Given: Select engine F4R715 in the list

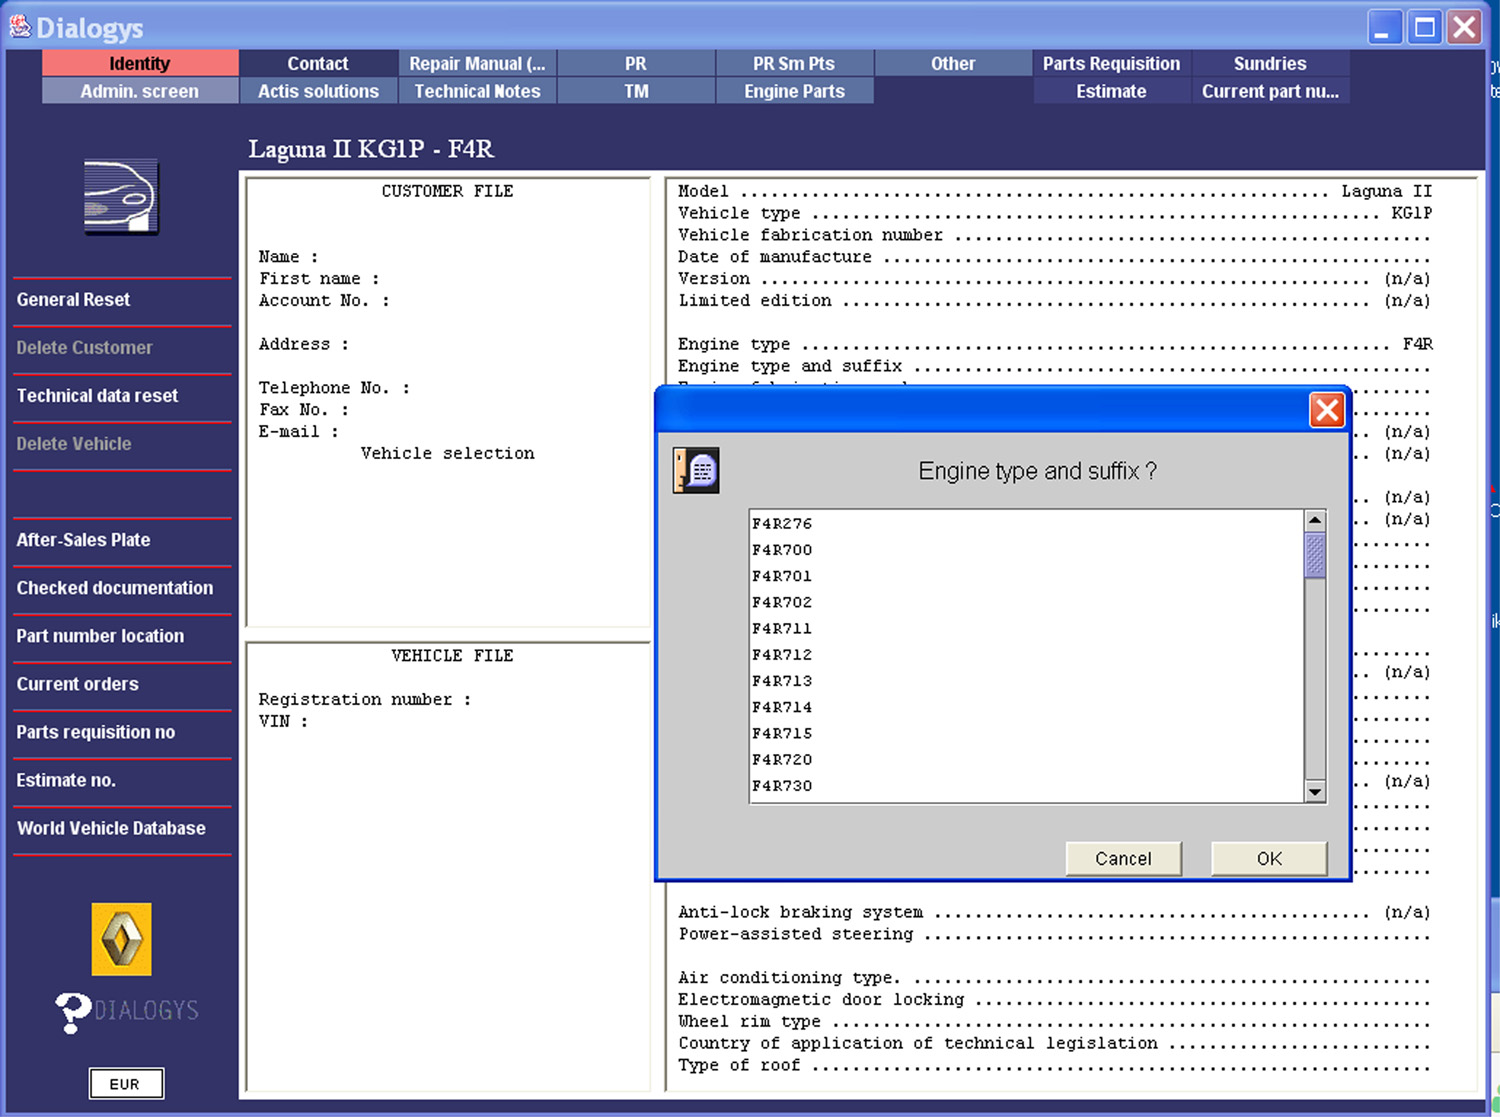Looking at the screenshot, I should click(1027, 733).
